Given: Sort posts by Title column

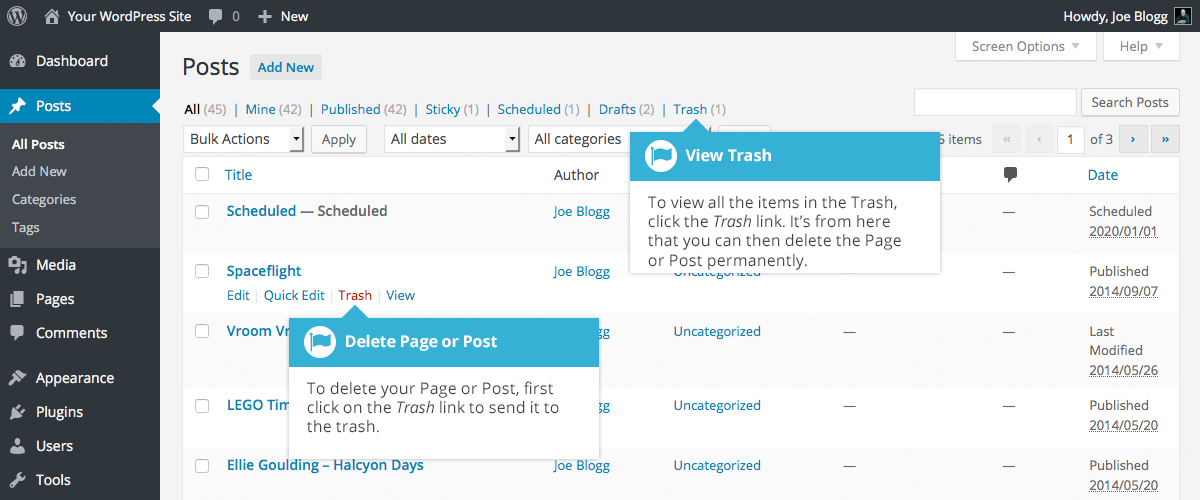Looking at the screenshot, I should pos(238,175).
